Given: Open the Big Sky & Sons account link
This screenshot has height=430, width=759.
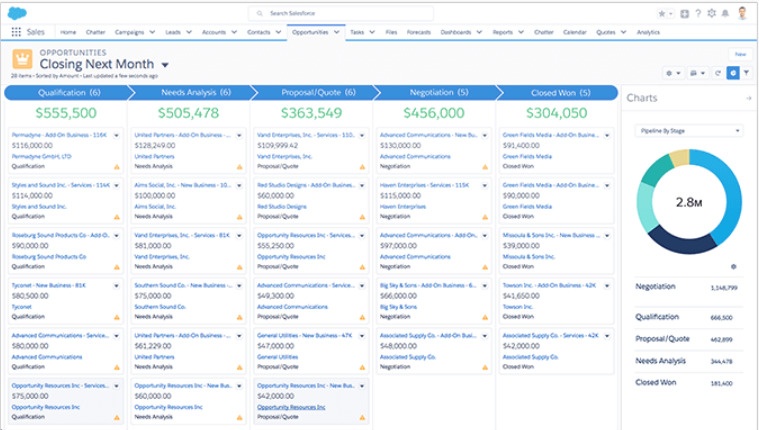Looking at the screenshot, I should [398, 307].
